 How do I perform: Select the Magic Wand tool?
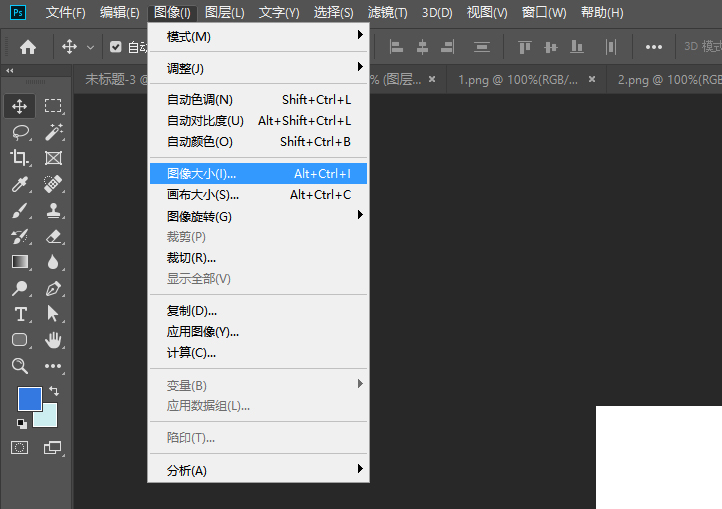53,132
